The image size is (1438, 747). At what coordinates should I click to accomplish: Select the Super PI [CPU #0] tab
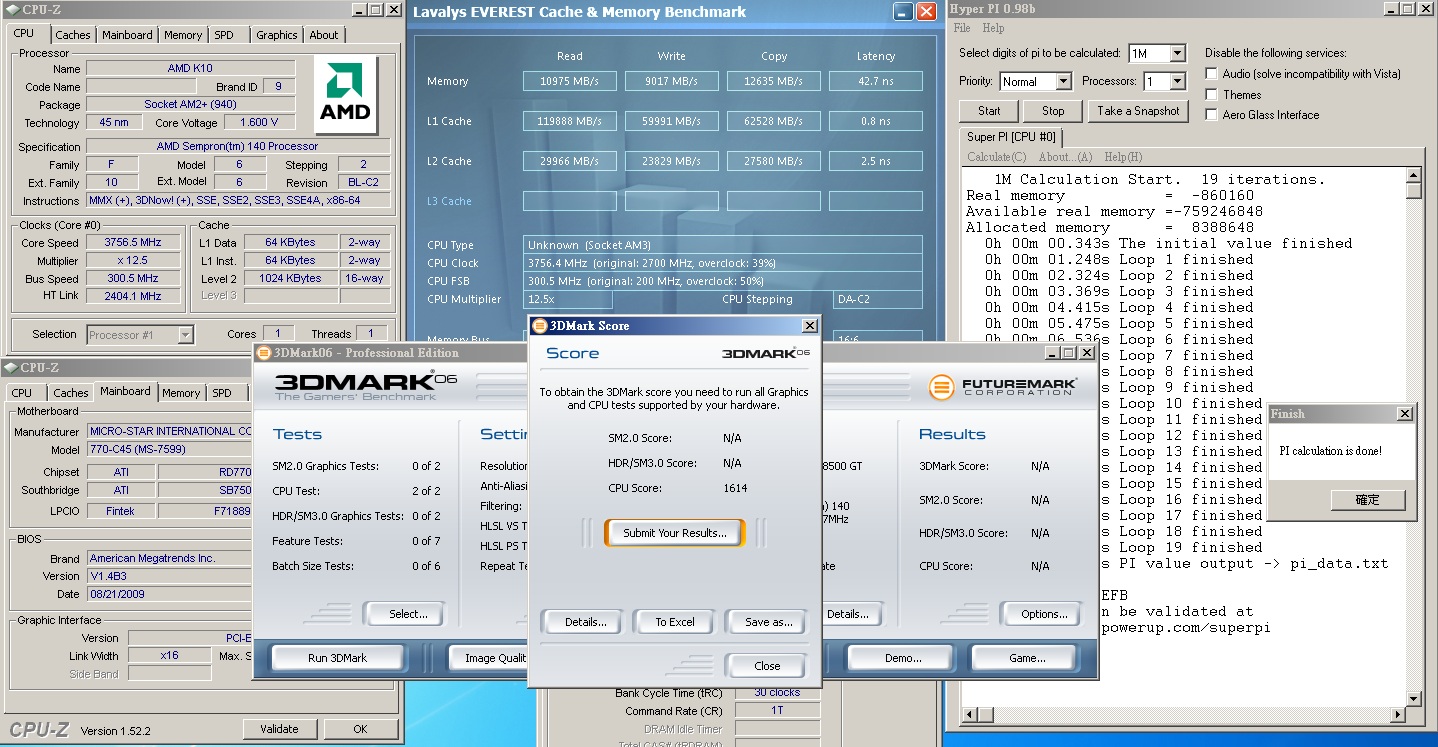(x=1011, y=137)
